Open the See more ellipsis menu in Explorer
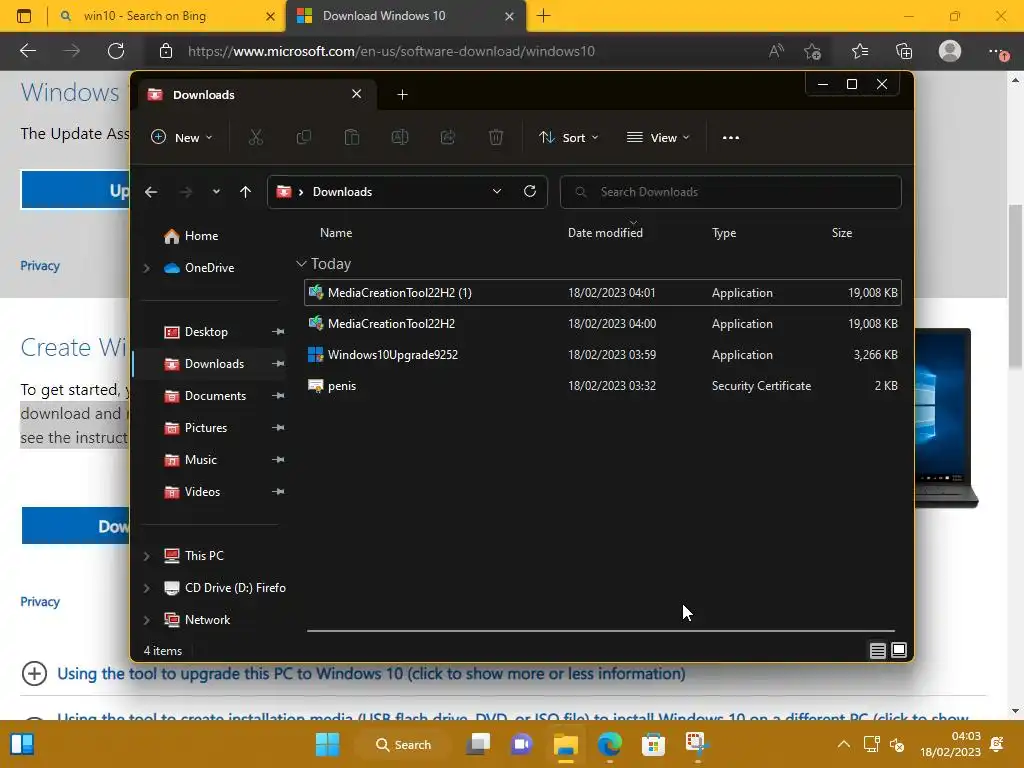 point(731,138)
